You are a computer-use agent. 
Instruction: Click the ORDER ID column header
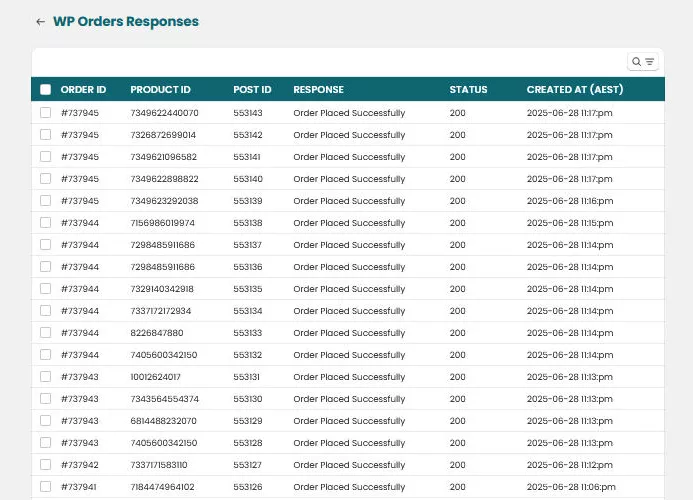coord(83,90)
